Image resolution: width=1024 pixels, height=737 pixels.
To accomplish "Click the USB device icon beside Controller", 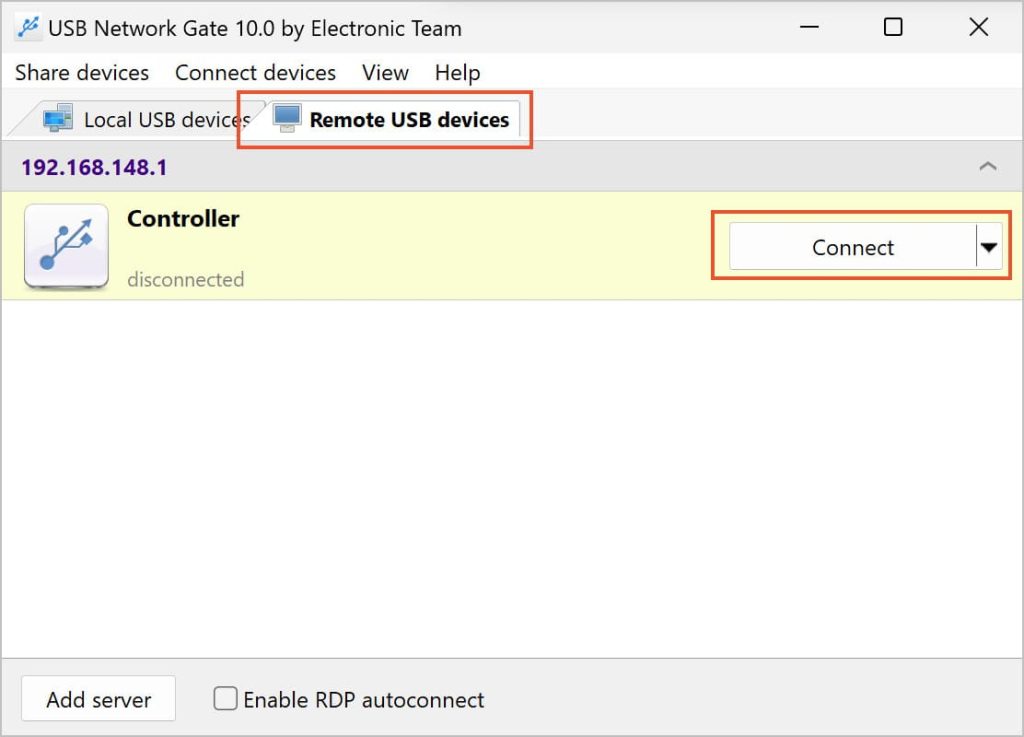I will point(66,245).
